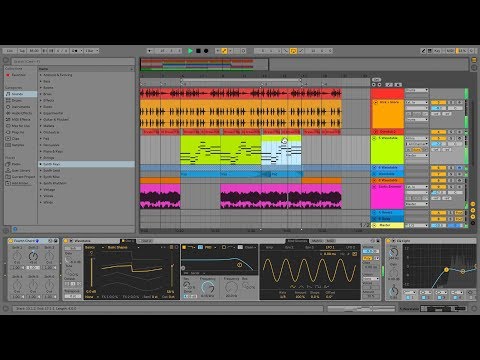Select the Clips category in browser
480x360 pixels.
(x=21, y=139)
